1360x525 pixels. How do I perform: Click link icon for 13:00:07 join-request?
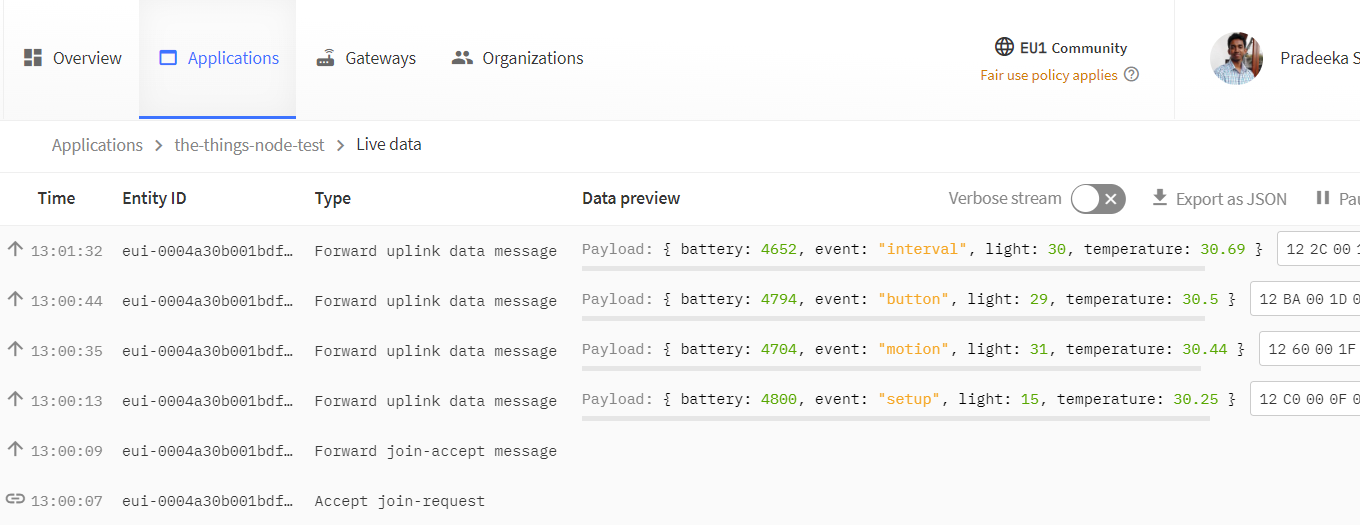pos(15,499)
